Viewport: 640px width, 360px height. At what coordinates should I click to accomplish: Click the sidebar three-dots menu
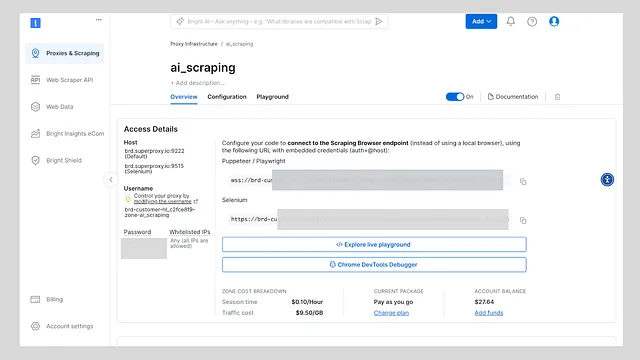pos(99,20)
